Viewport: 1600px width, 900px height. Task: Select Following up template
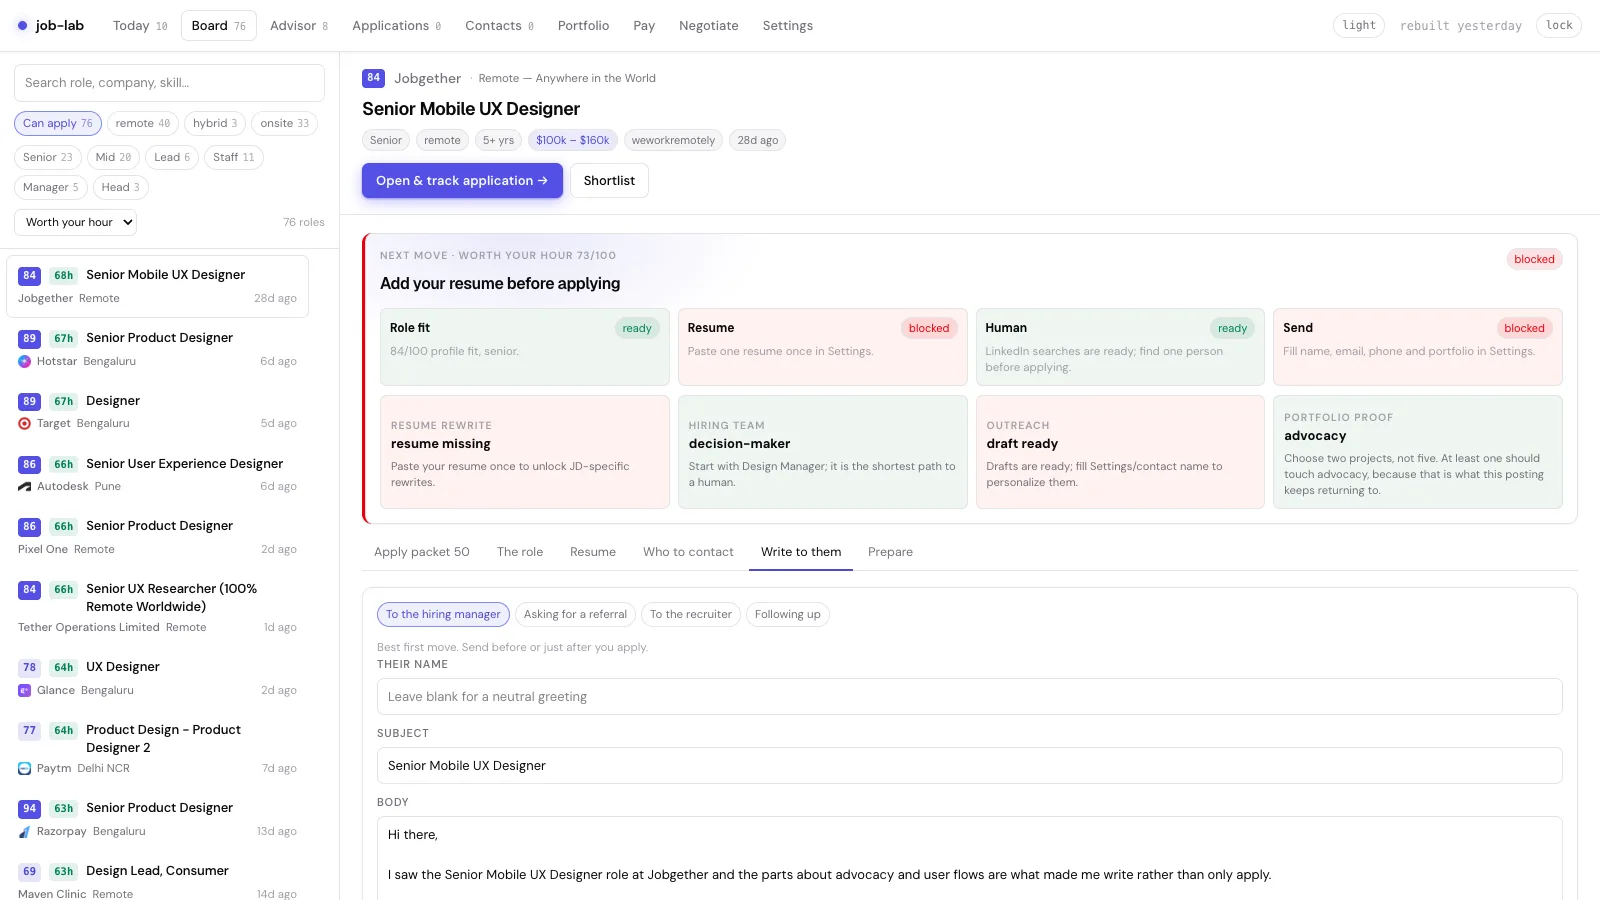click(788, 615)
